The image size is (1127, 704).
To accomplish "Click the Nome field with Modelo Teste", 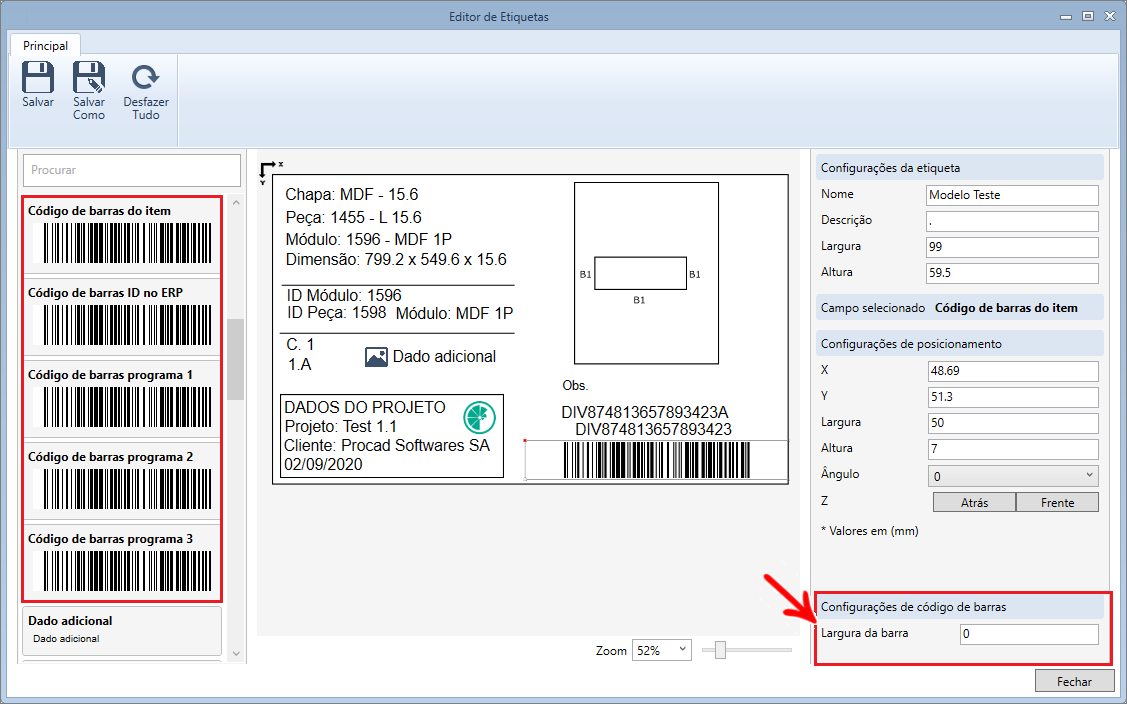I will pos(1012,195).
